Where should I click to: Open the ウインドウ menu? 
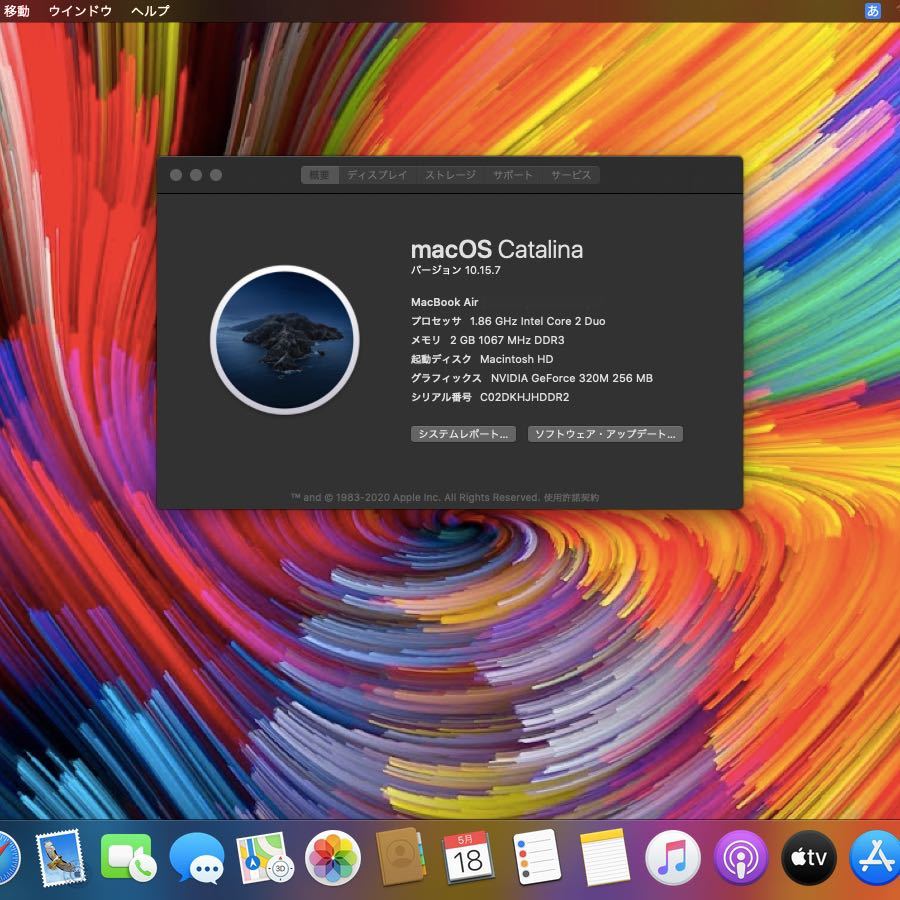tap(80, 11)
